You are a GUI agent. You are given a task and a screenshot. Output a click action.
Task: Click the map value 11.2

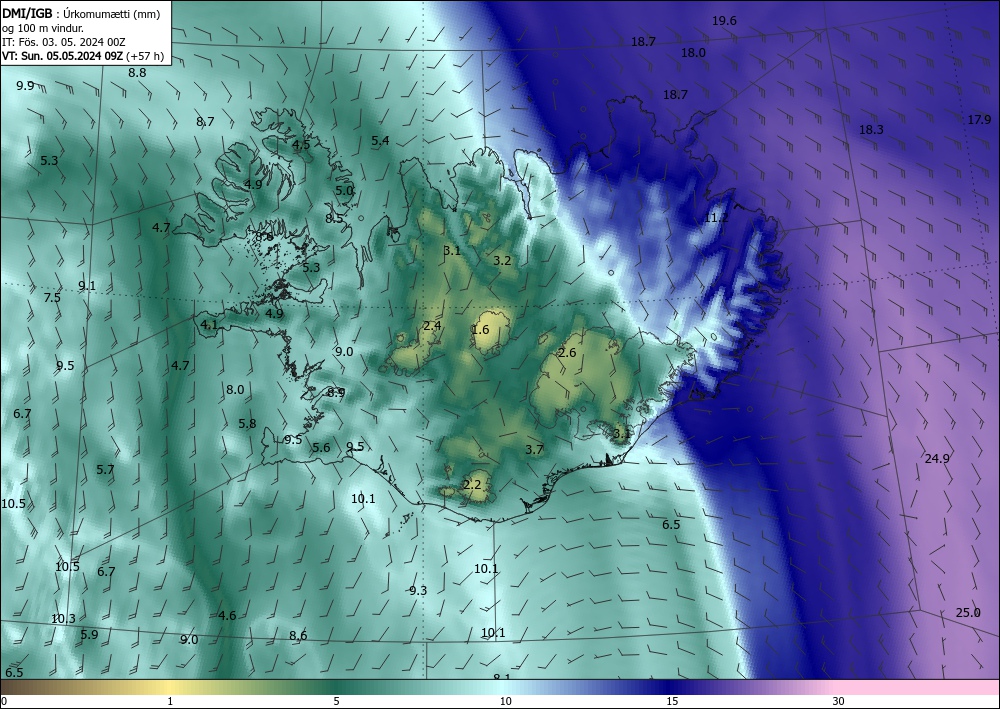coord(716,218)
